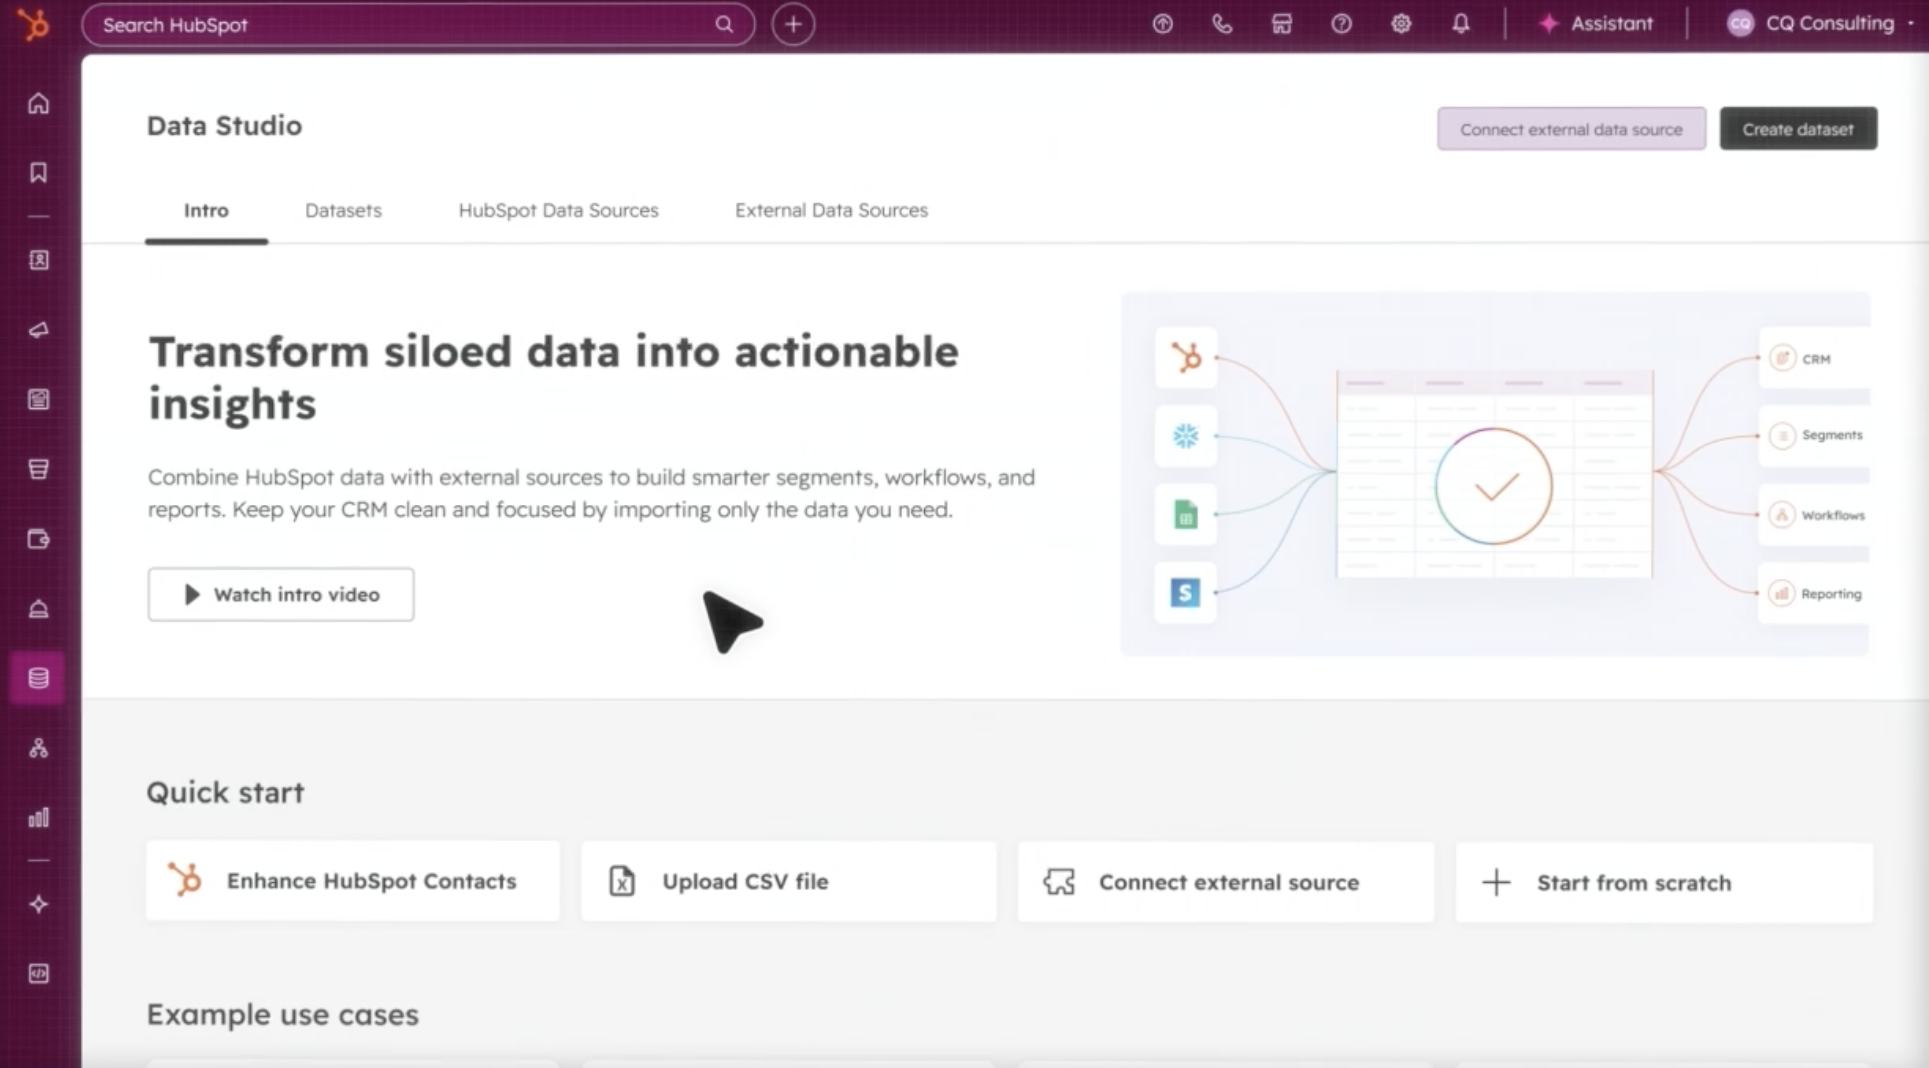Open the Breeze Assistant
1929x1068 pixels.
pos(1596,24)
